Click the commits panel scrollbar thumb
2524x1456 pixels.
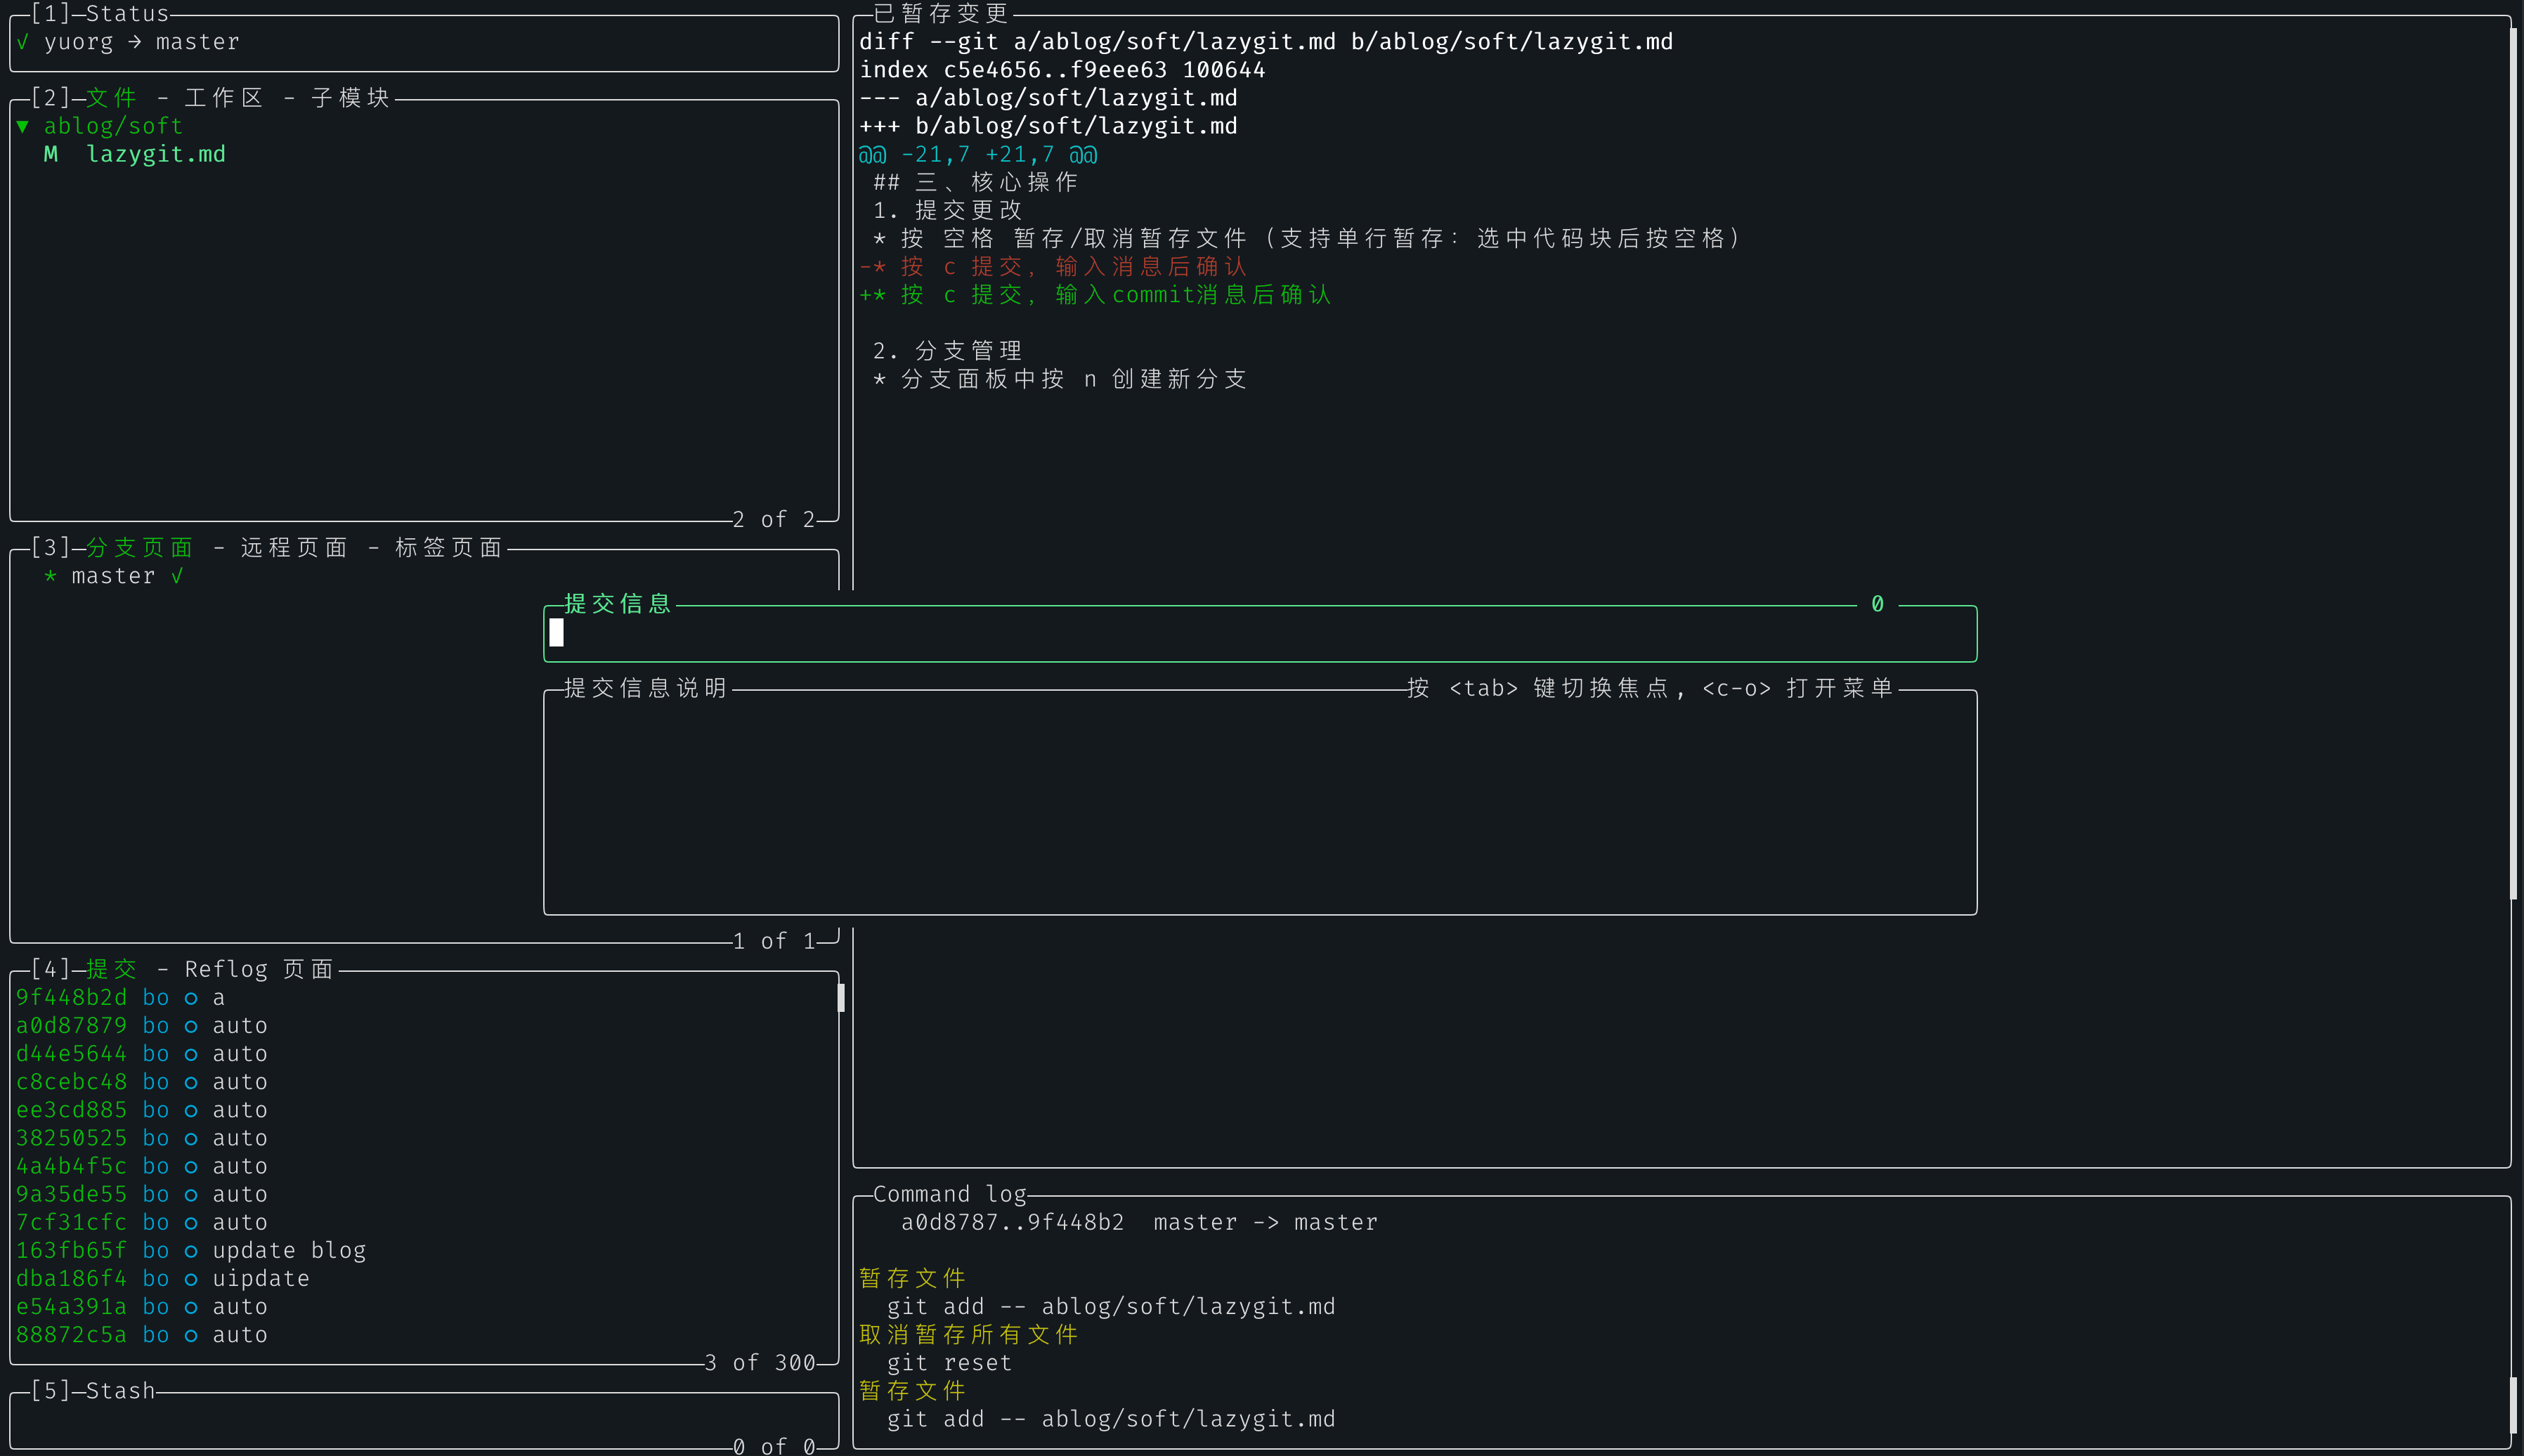pyautogui.click(x=841, y=997)
